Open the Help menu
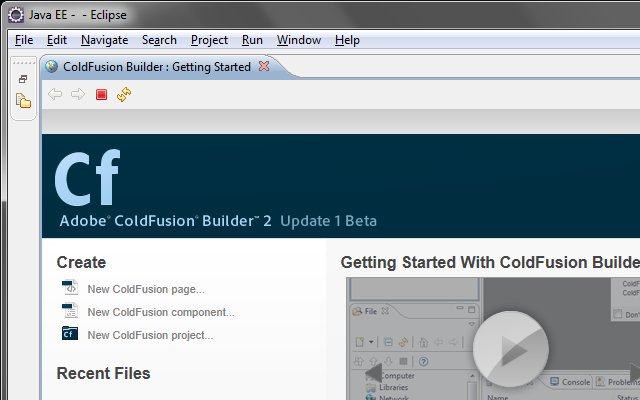Screen dimensions: 640x400 (x=347, y=40)
